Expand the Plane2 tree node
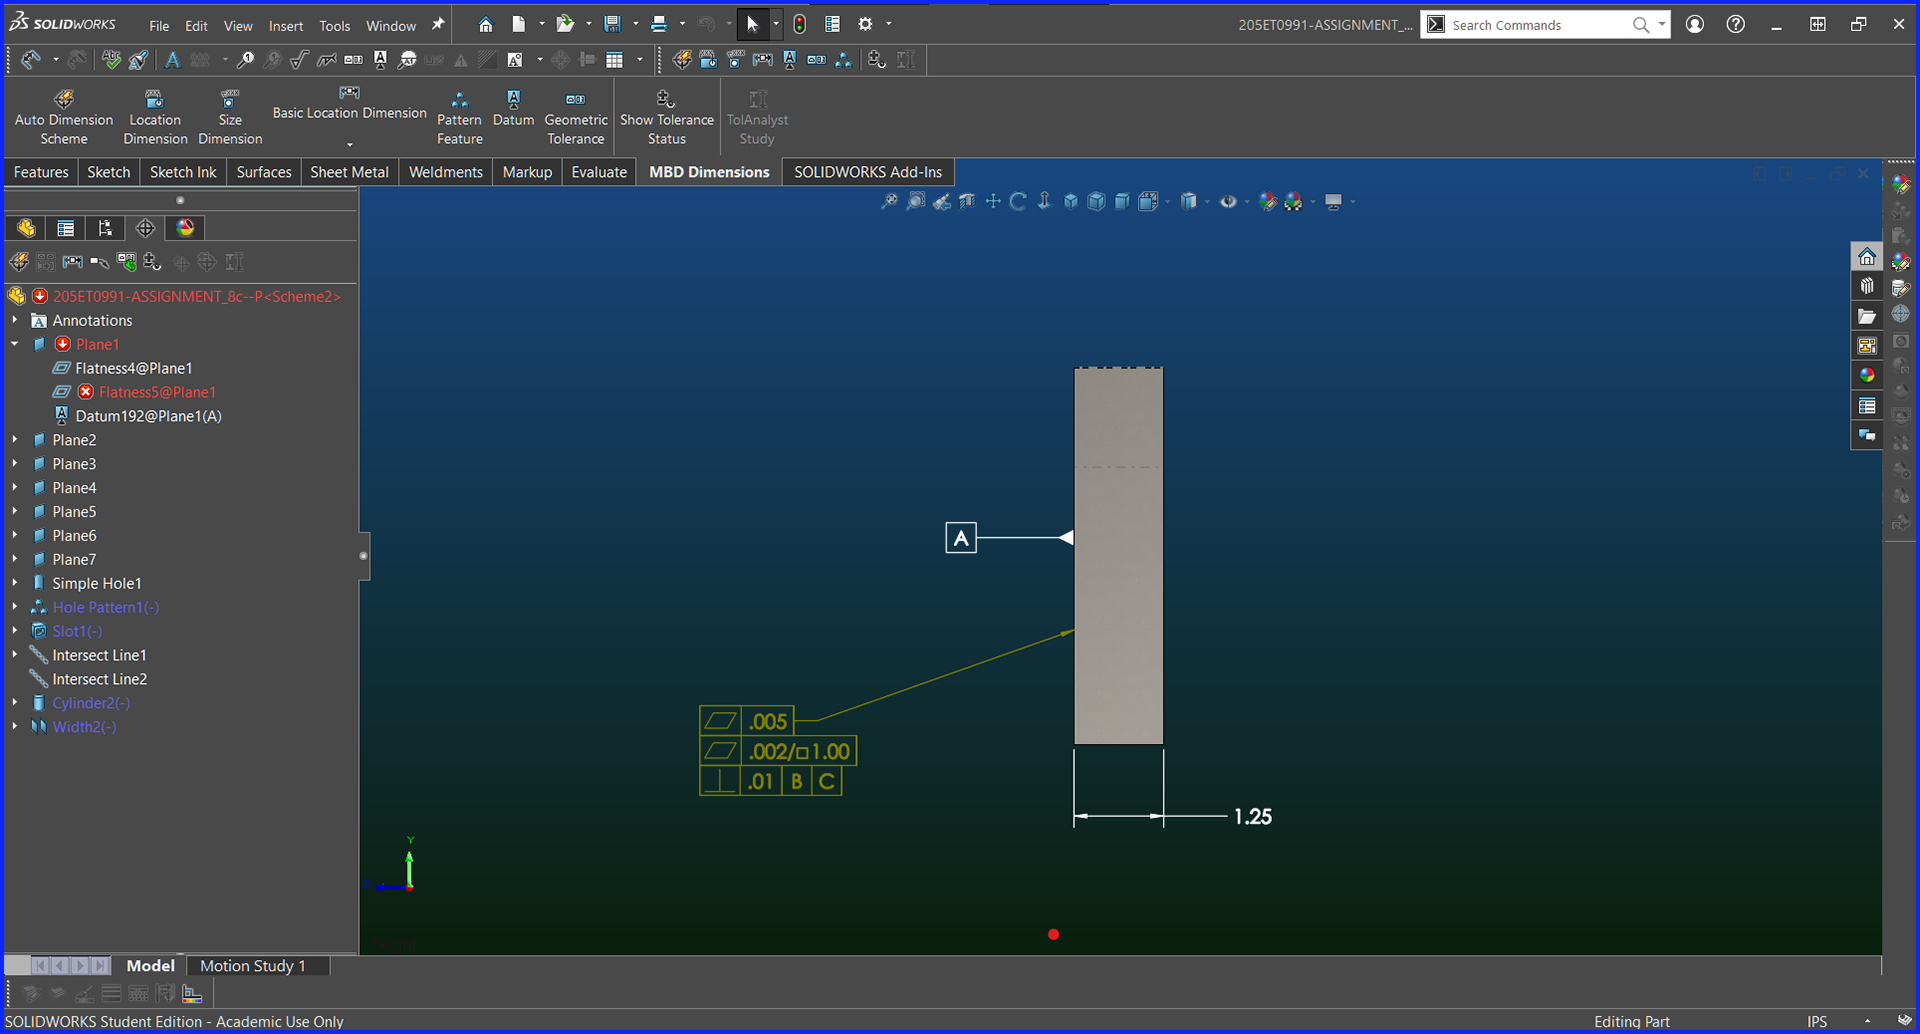Viewport: 1920px width, 1034px height. [x=15, y=440]
